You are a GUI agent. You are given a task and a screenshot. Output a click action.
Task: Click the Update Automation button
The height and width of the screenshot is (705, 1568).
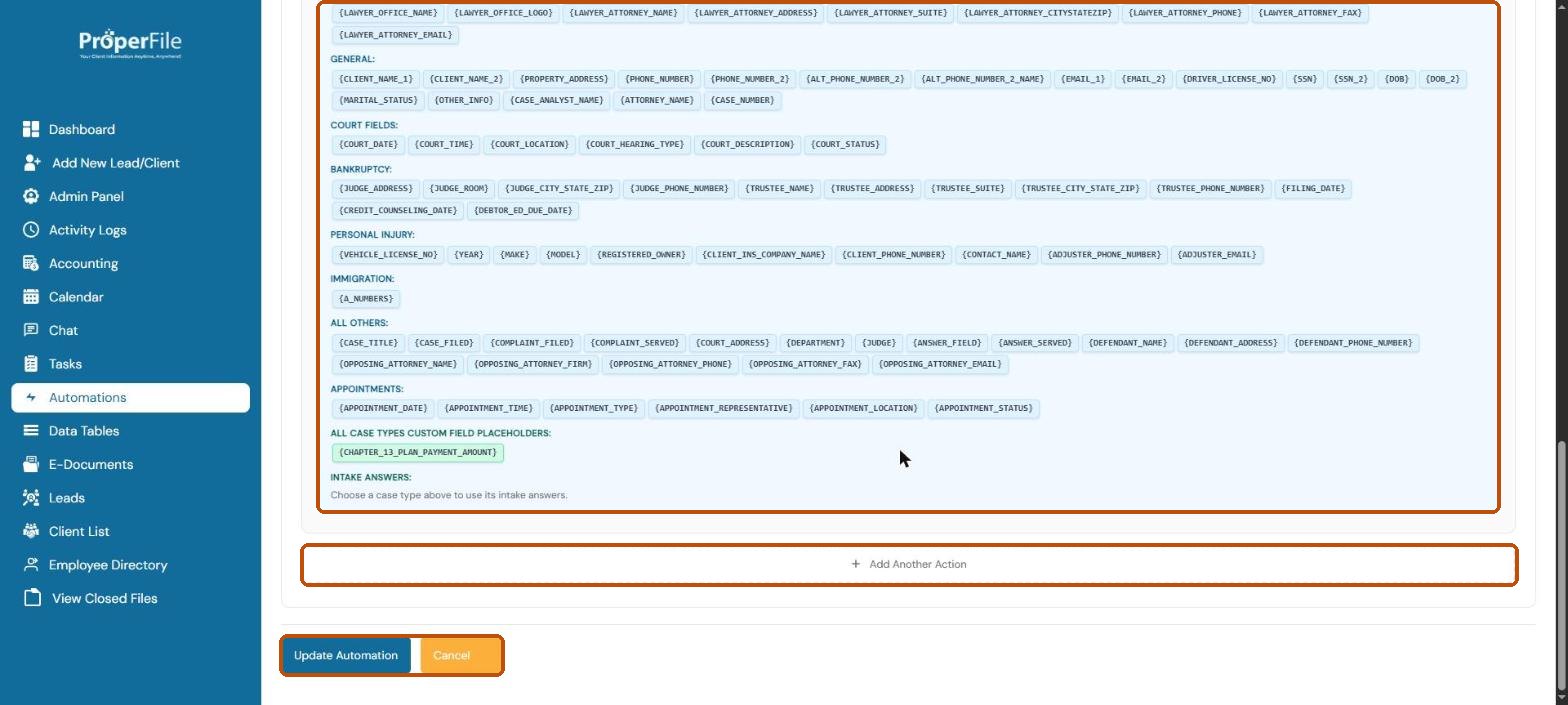[x=346, y=655]
